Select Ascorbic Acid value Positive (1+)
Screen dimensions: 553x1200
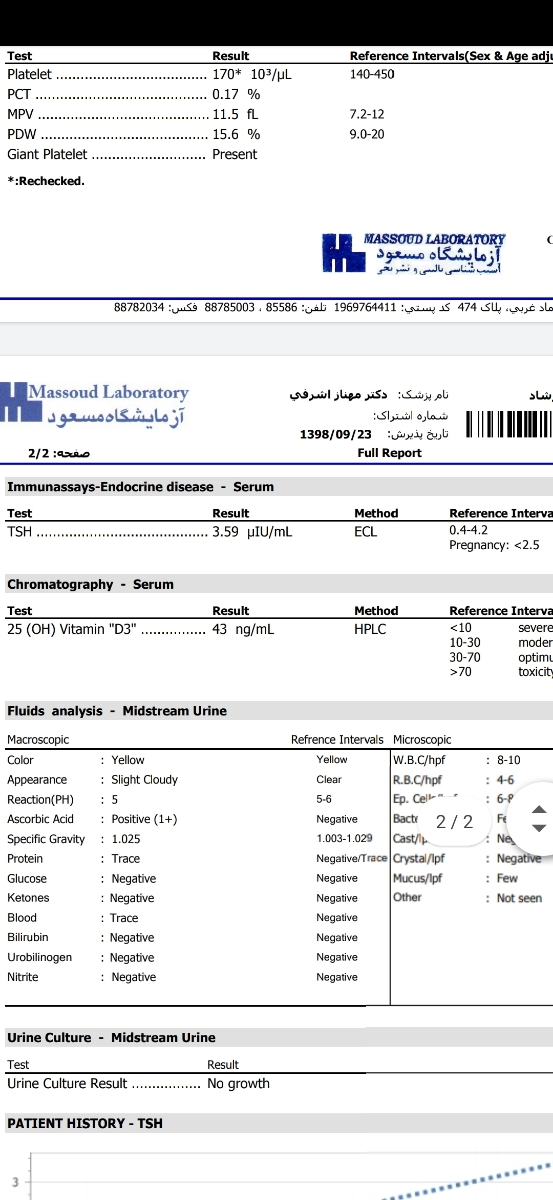[144, 819]
